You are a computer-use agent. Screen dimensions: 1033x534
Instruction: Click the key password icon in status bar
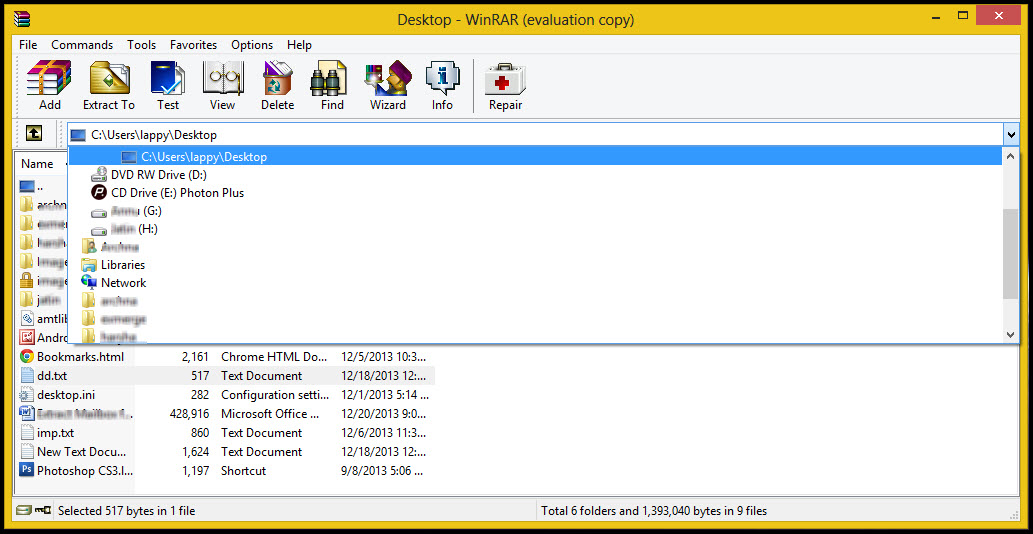click(x=42, y=510)
